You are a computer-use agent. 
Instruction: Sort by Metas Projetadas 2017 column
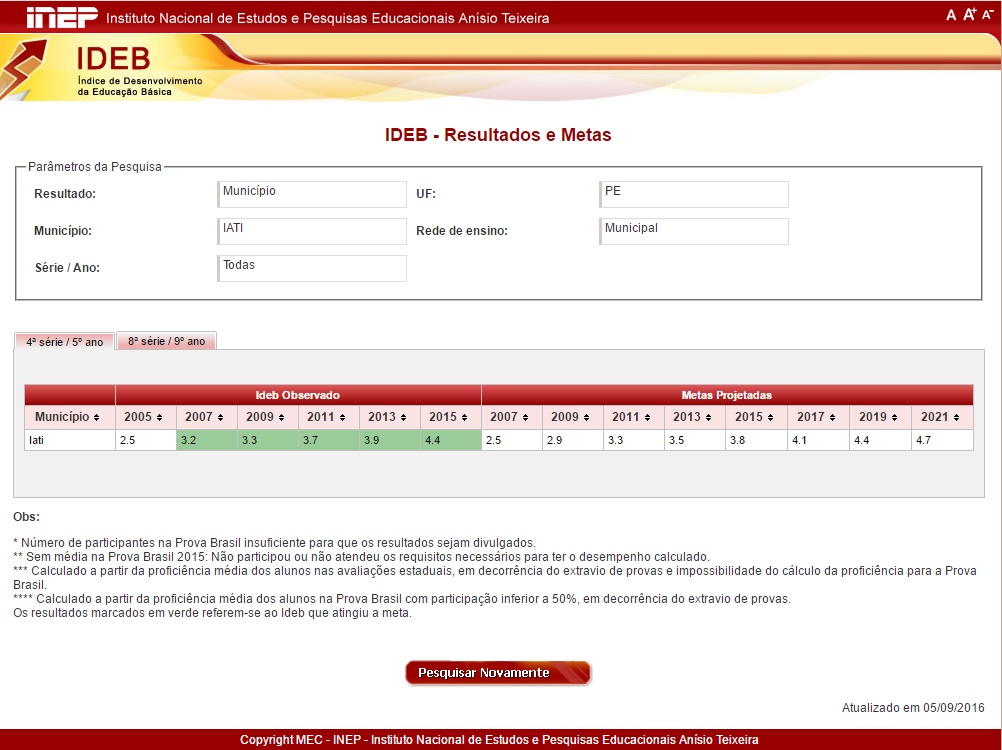tap(819, 417)
